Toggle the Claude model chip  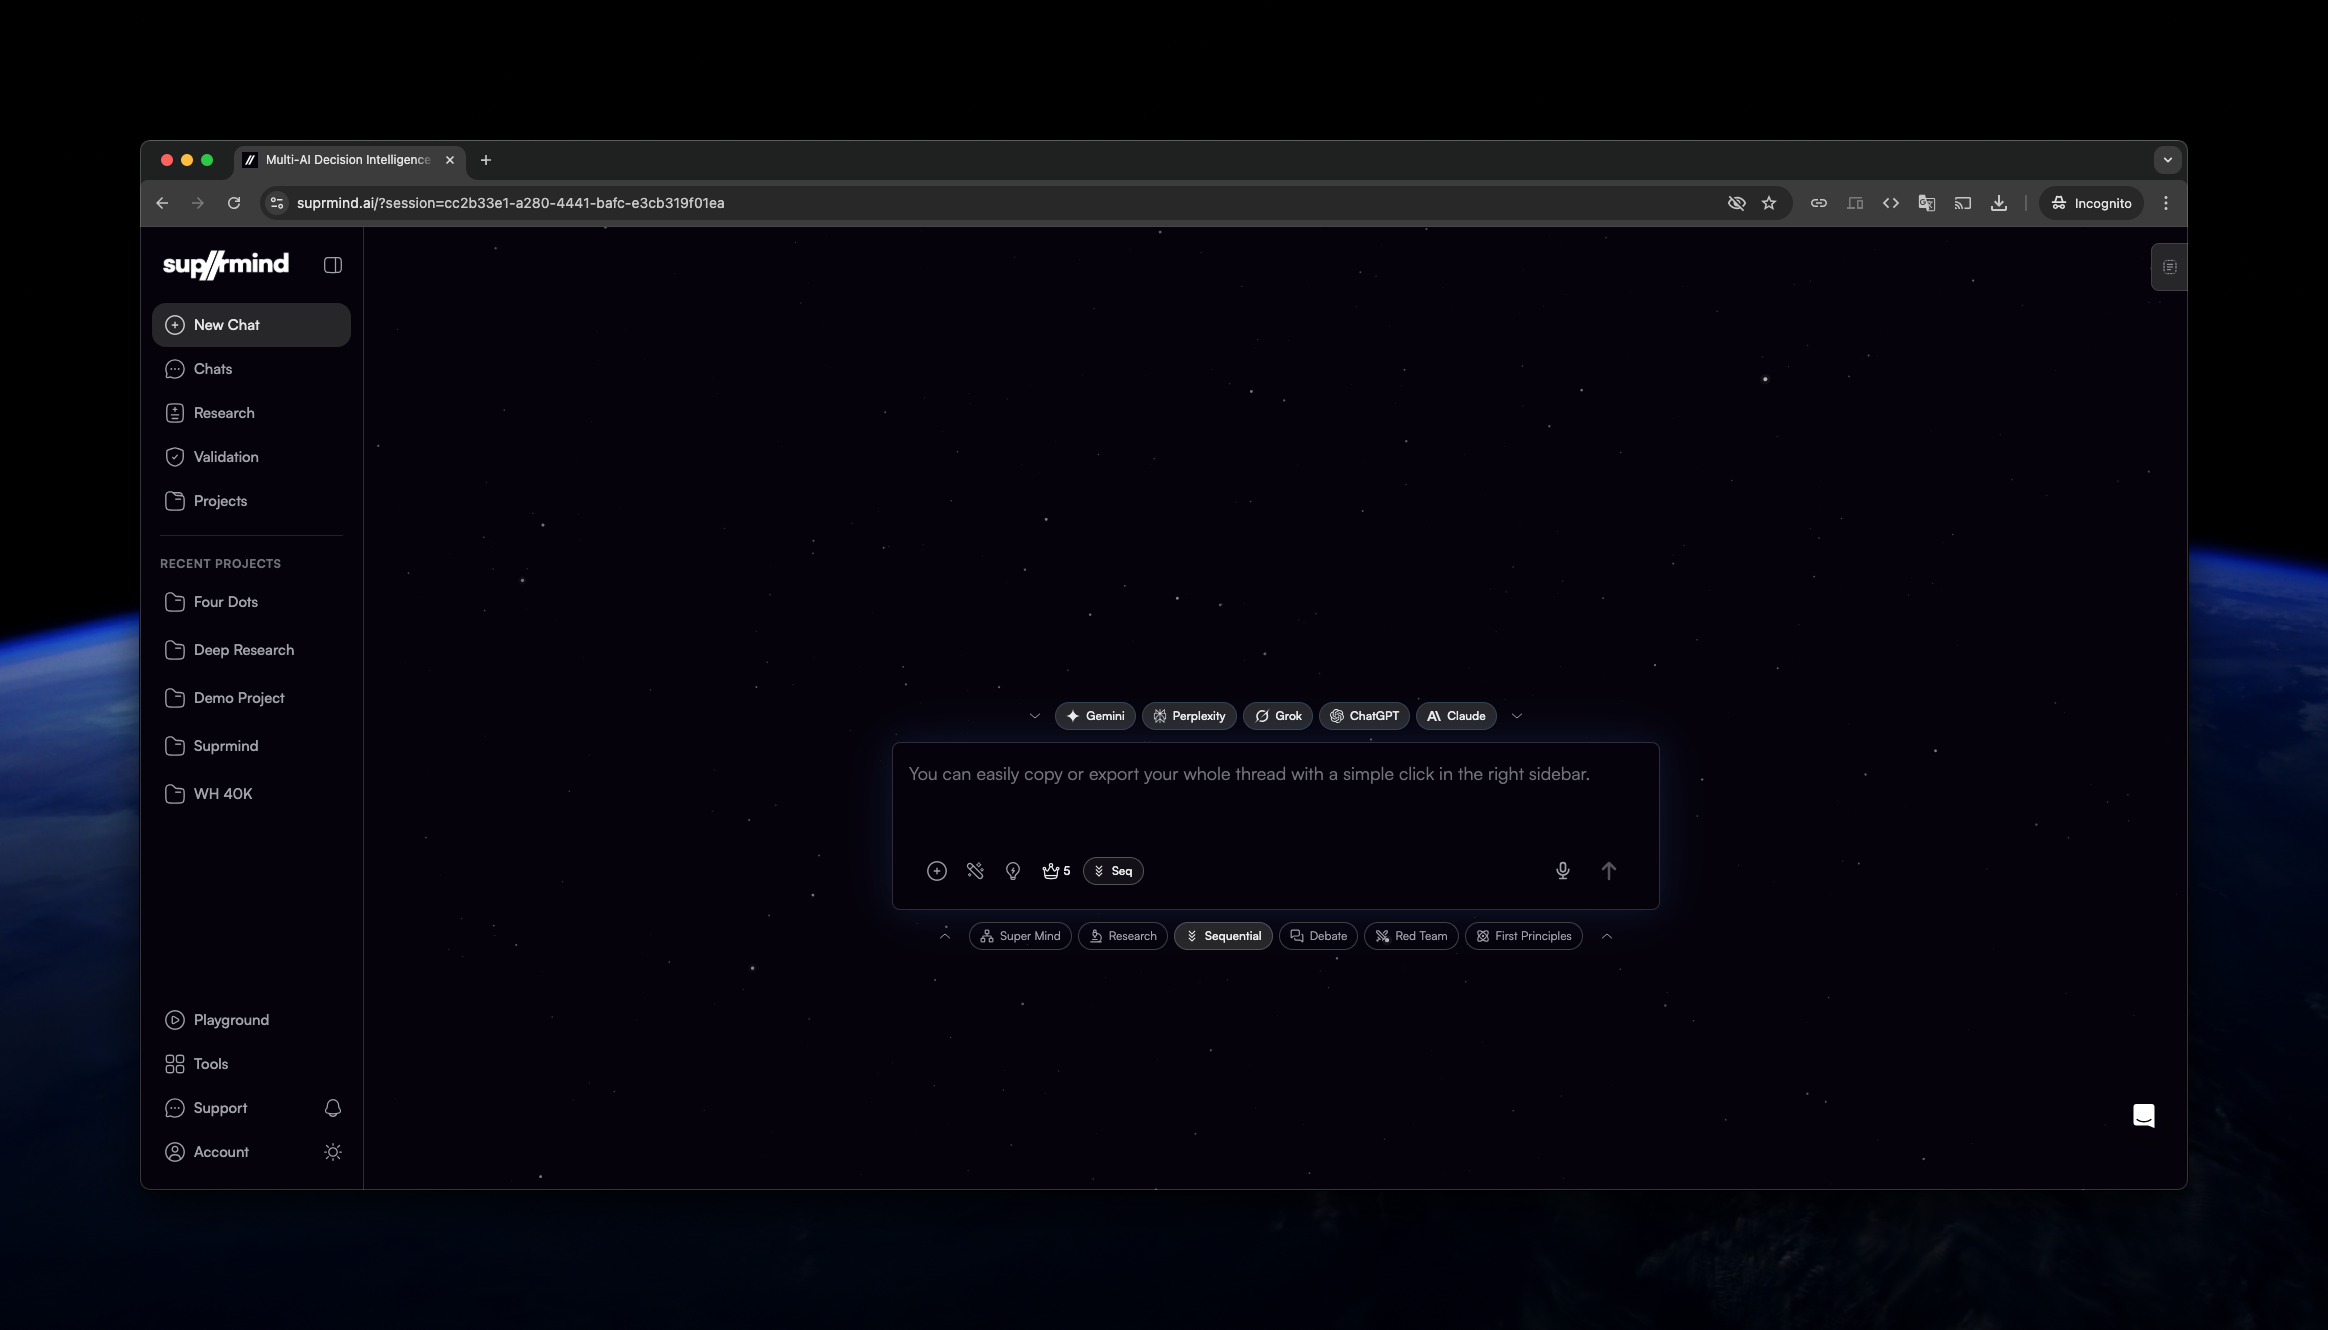pos(1456,716)
